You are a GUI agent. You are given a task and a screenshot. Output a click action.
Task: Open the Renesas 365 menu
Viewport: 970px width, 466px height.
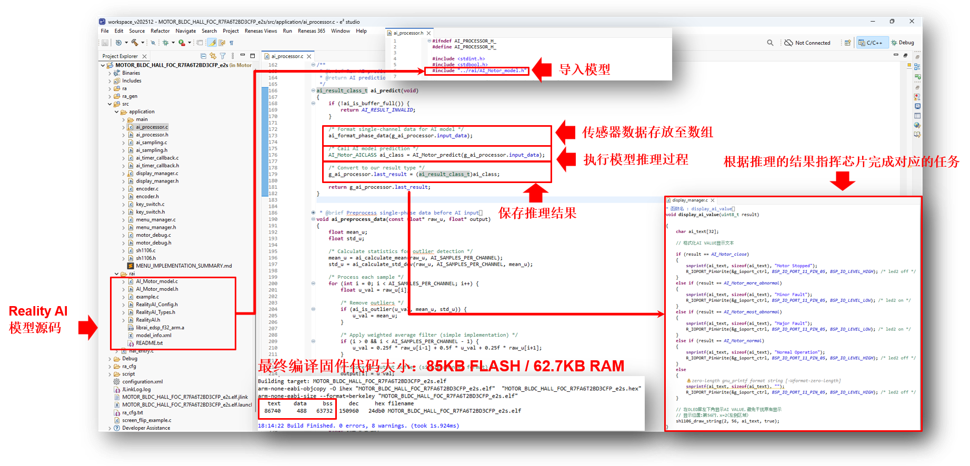pos(311,30)
